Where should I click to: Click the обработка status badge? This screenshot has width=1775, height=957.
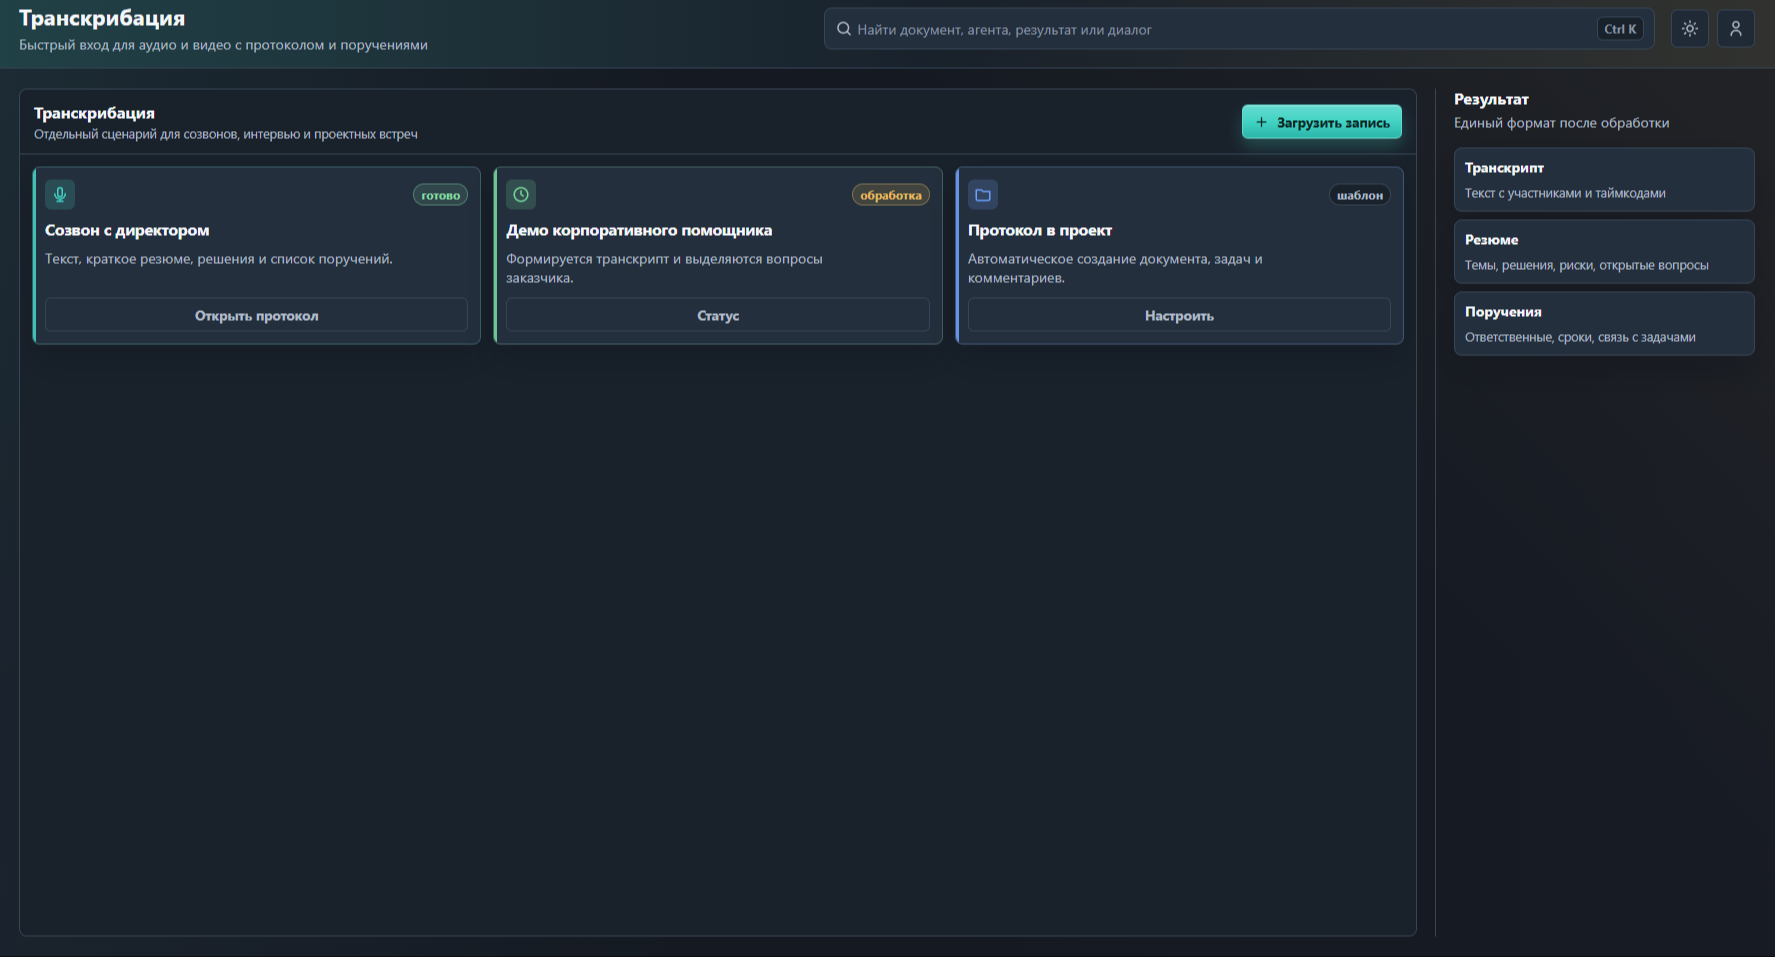pos(891,195)
